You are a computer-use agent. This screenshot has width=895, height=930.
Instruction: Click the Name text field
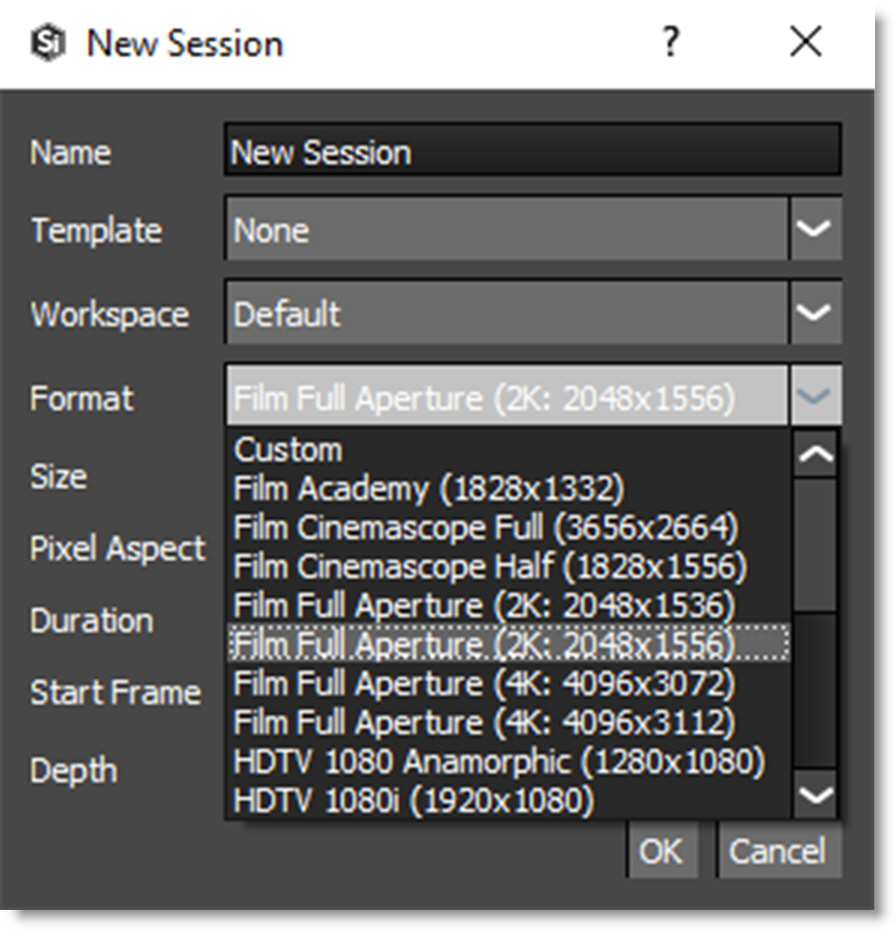532,152
